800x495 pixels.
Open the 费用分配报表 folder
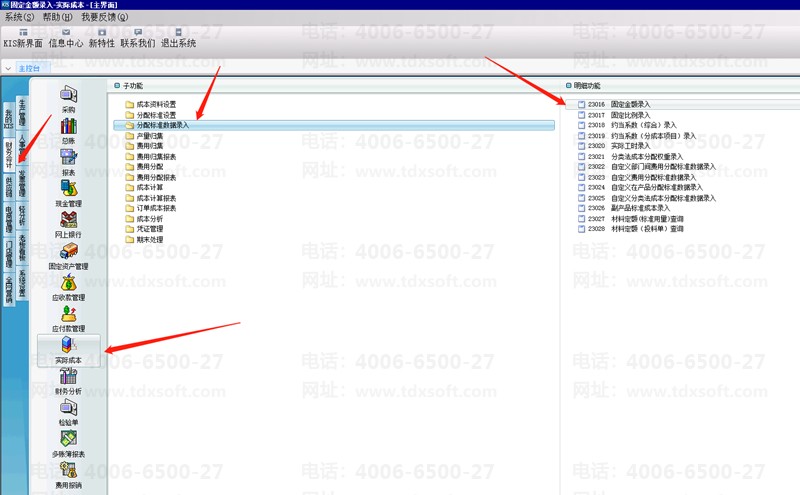click(151, 177)
